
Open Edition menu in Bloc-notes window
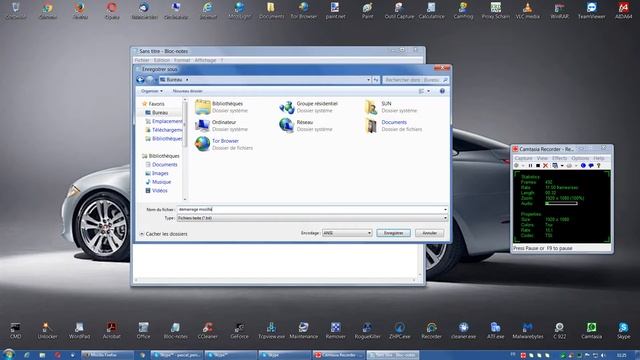point(162,60)
